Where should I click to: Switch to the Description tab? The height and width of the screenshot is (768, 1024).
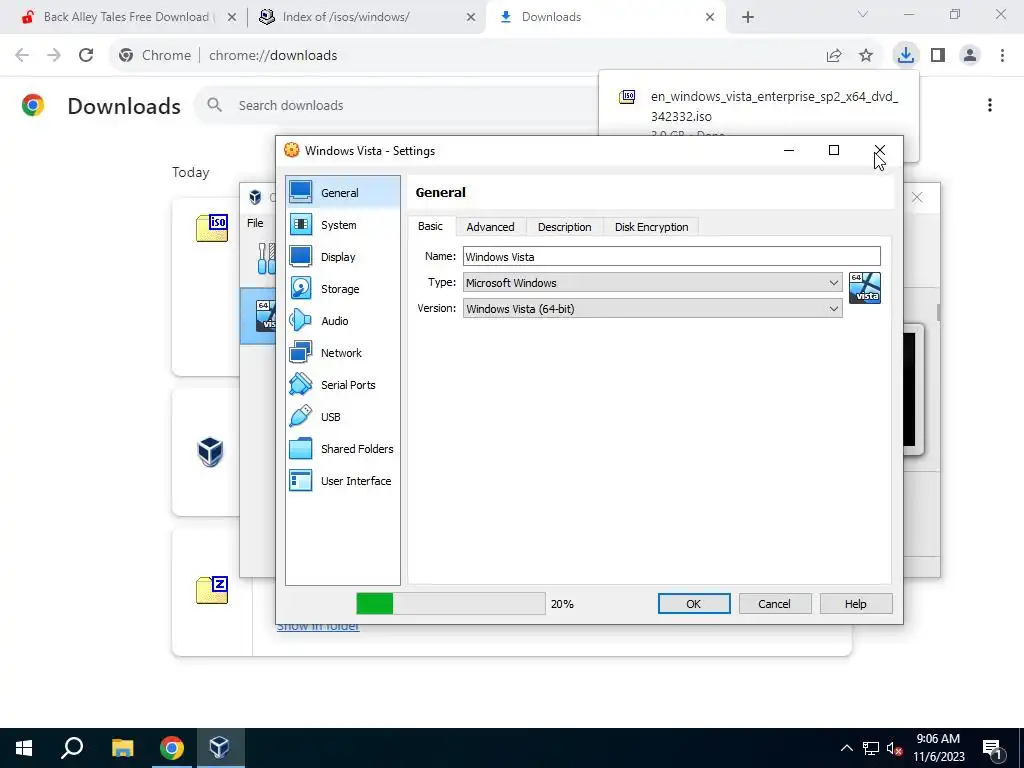(x=564, y=227)
